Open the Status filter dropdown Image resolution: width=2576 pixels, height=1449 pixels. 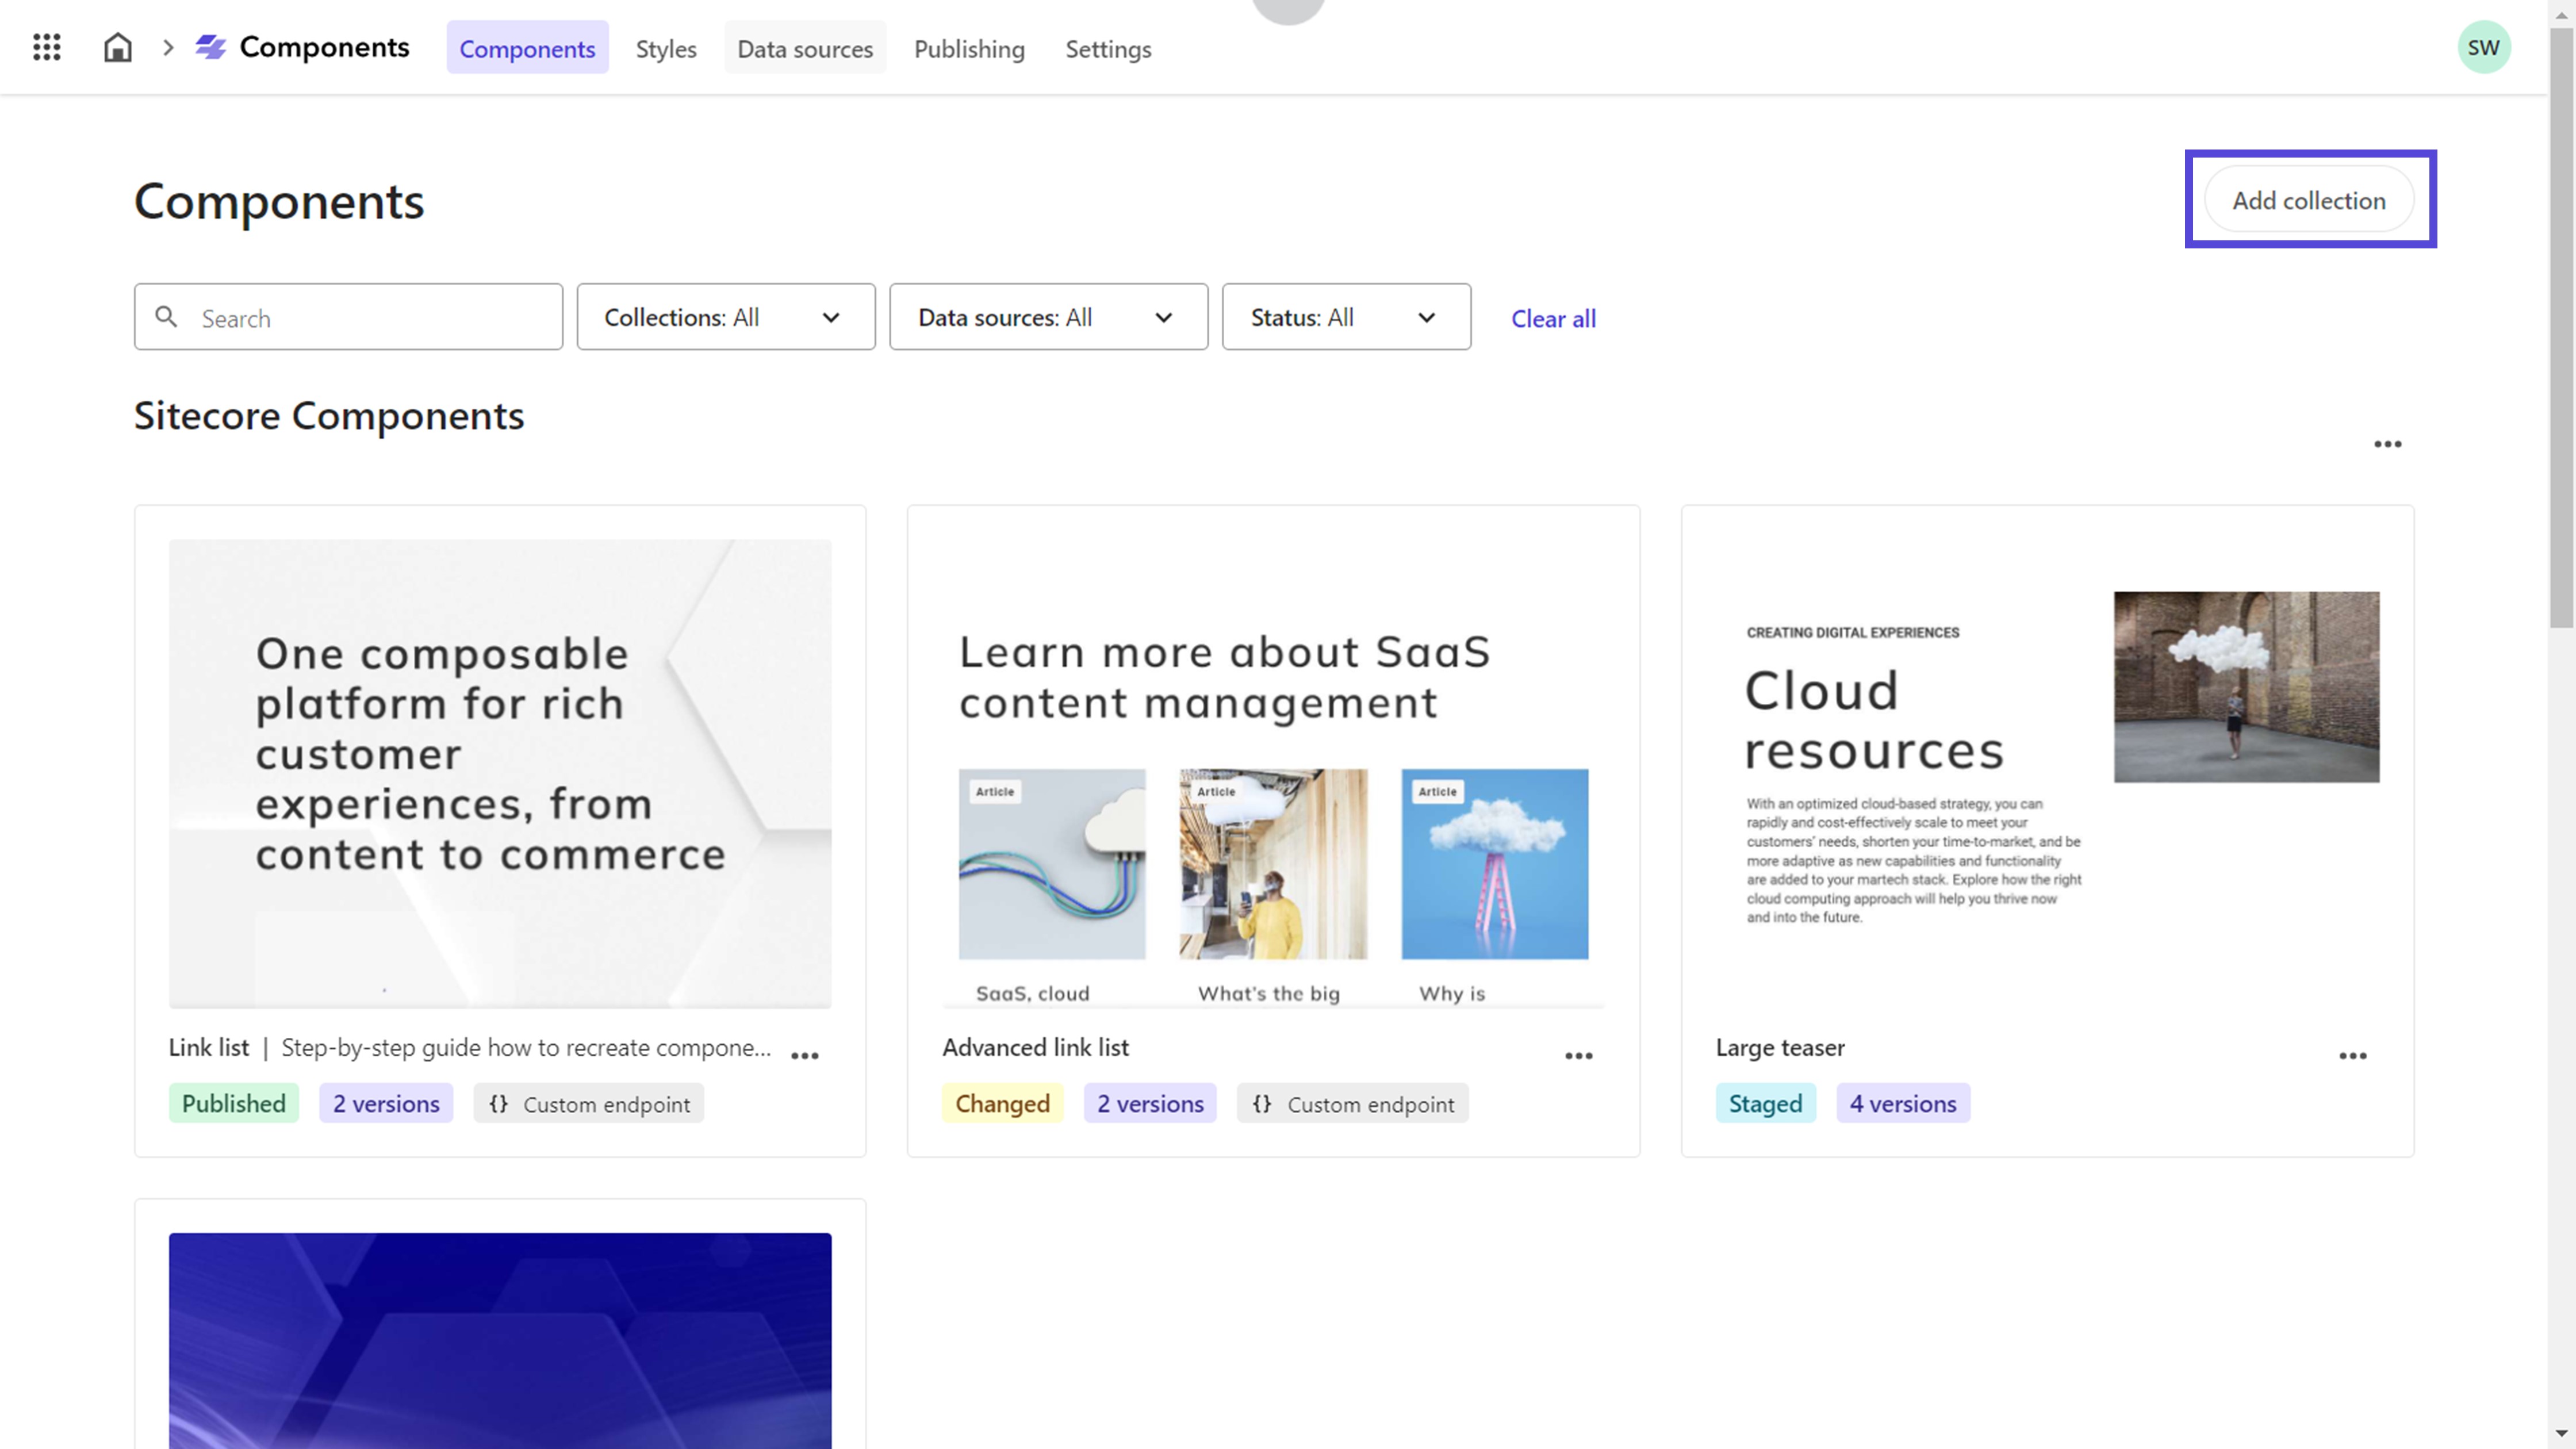point(1346,317)
